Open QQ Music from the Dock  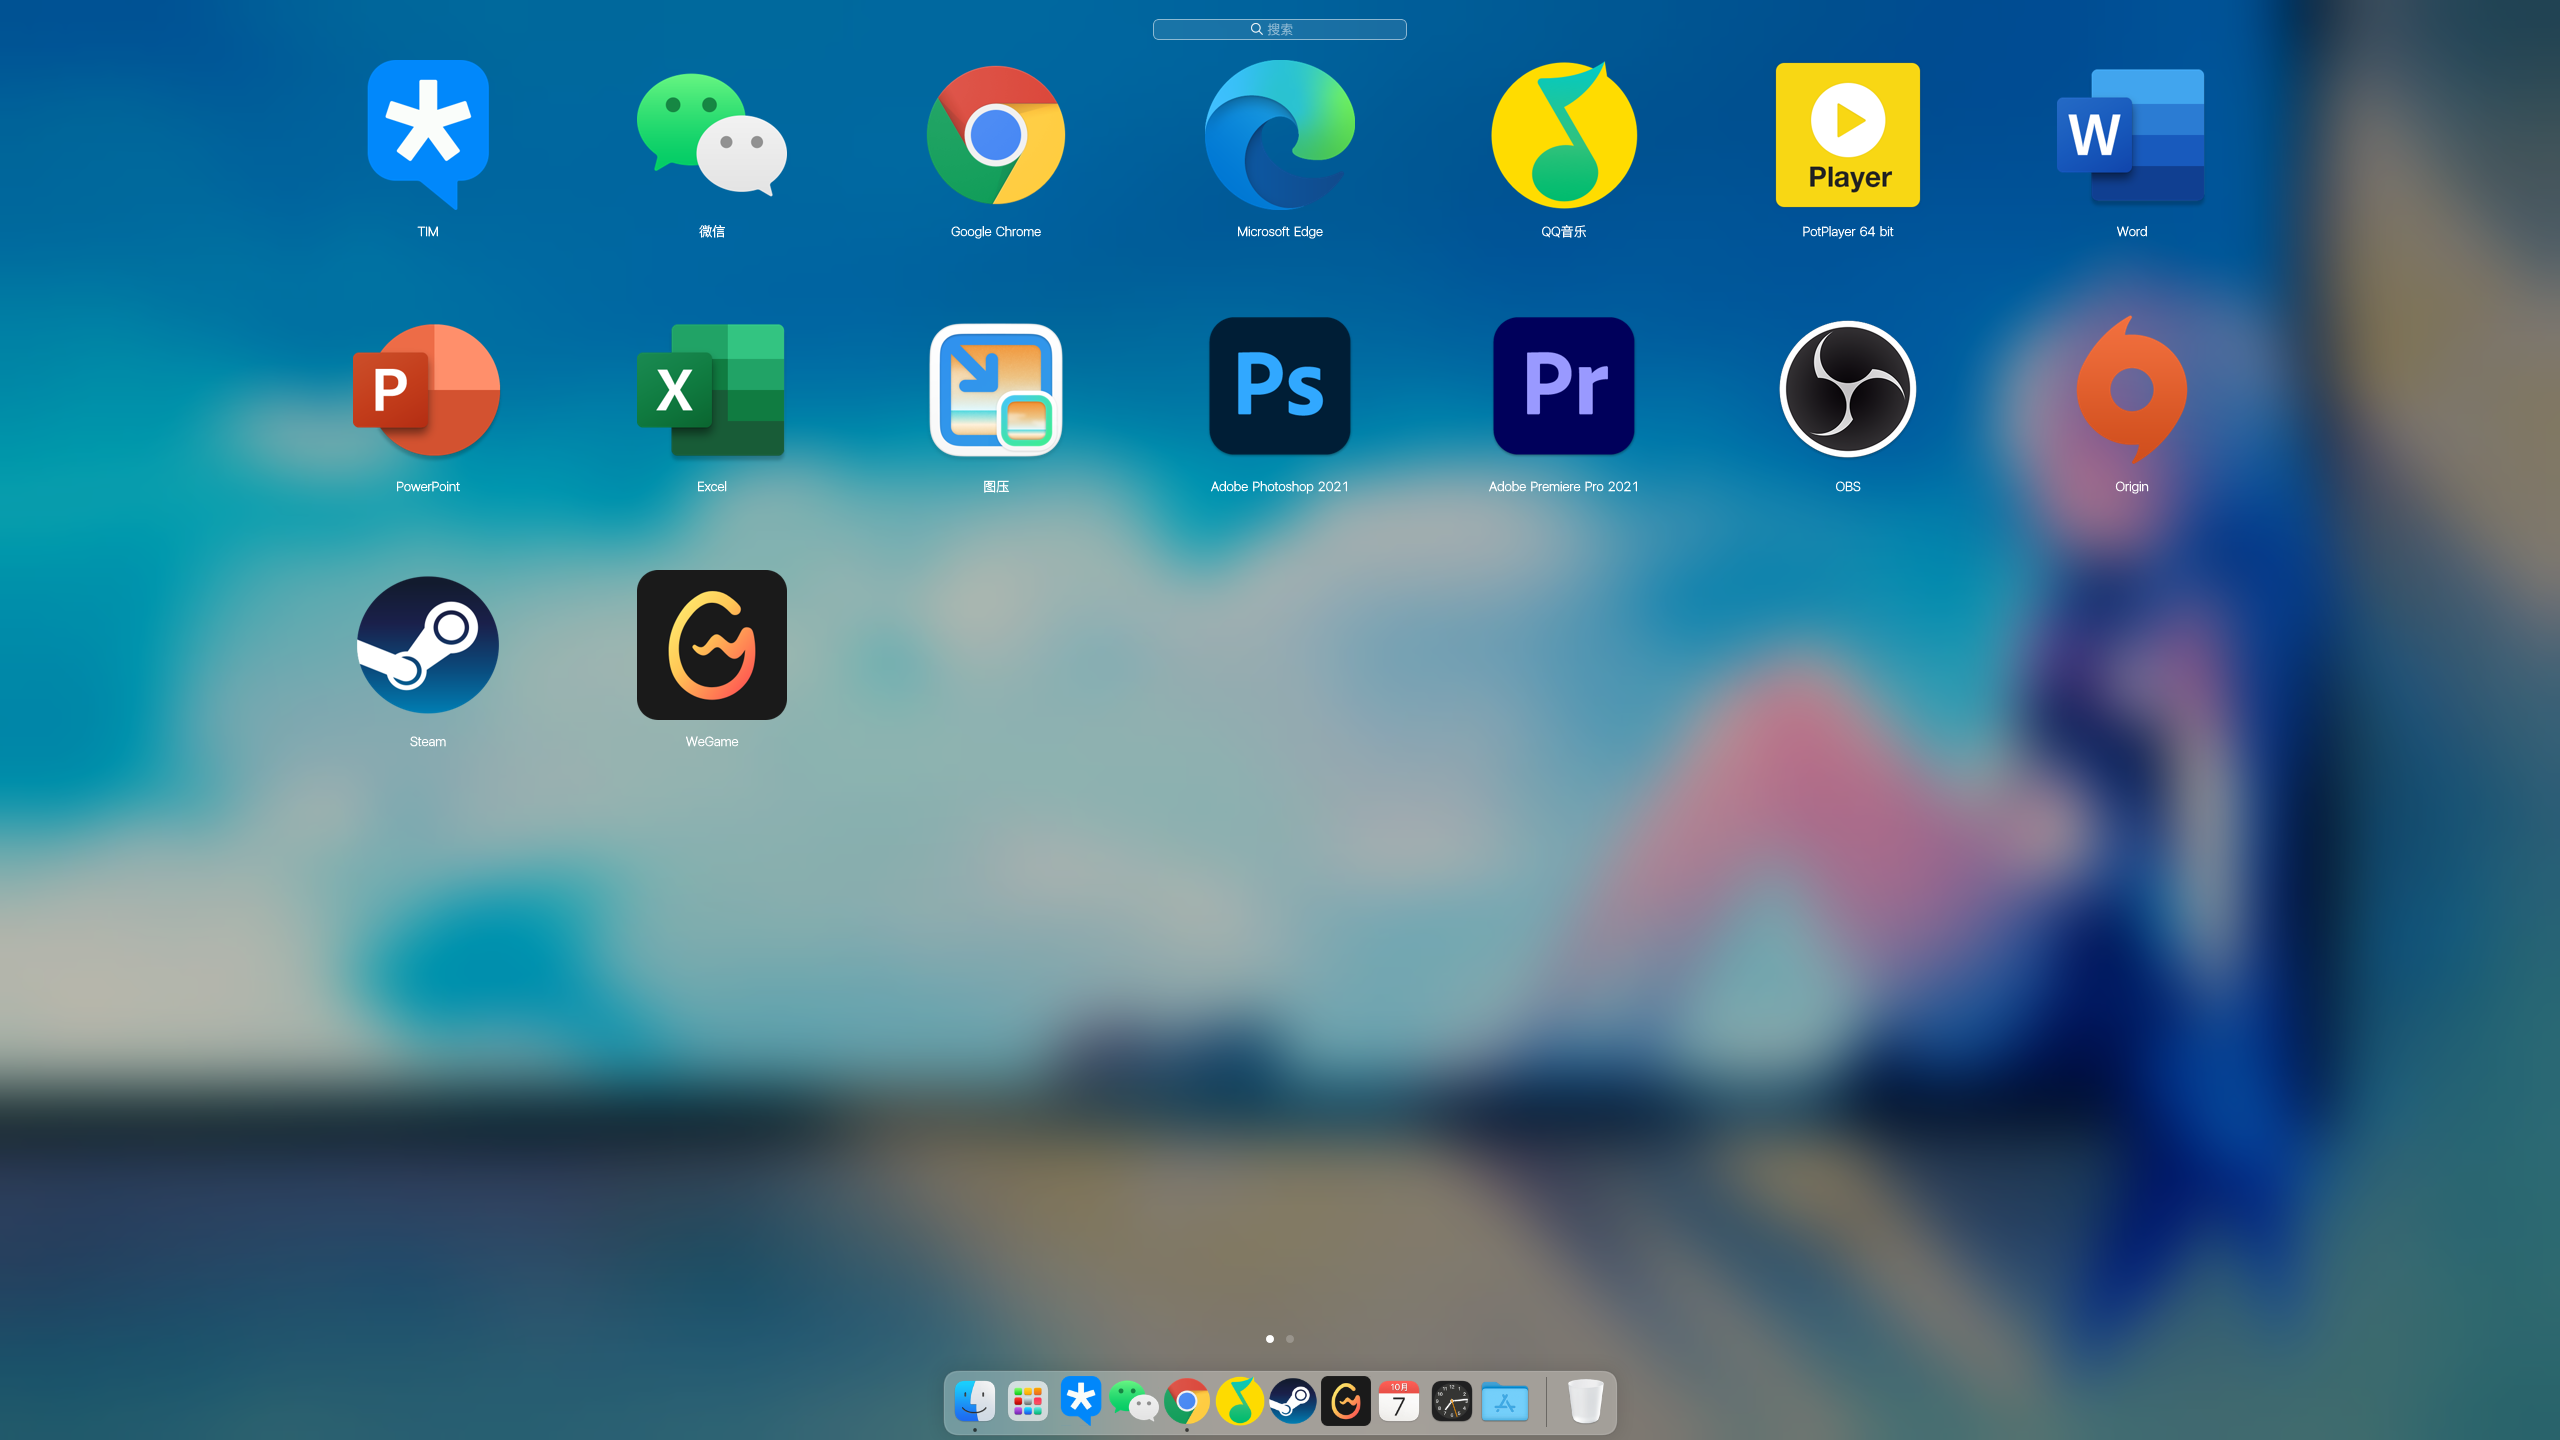click(x=1240, y=1401)
